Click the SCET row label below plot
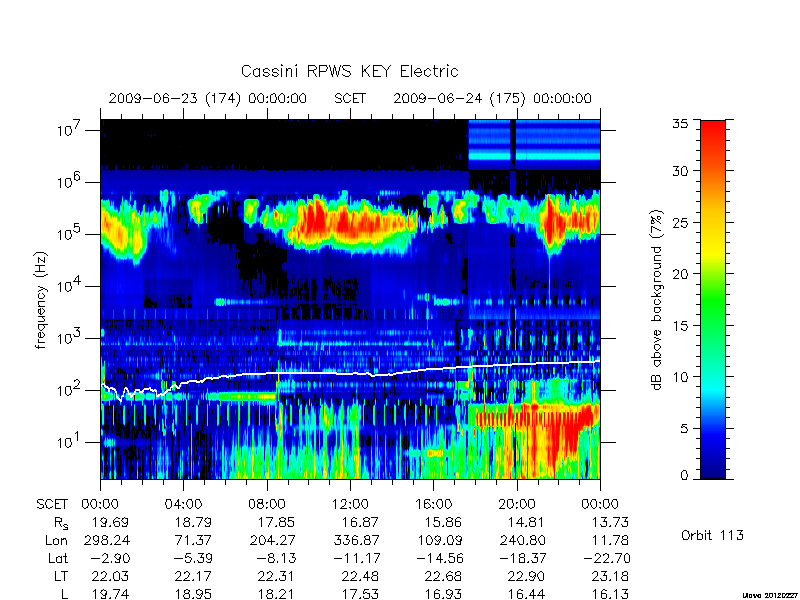Screen dimensions: 800x600 click(52, 504)
